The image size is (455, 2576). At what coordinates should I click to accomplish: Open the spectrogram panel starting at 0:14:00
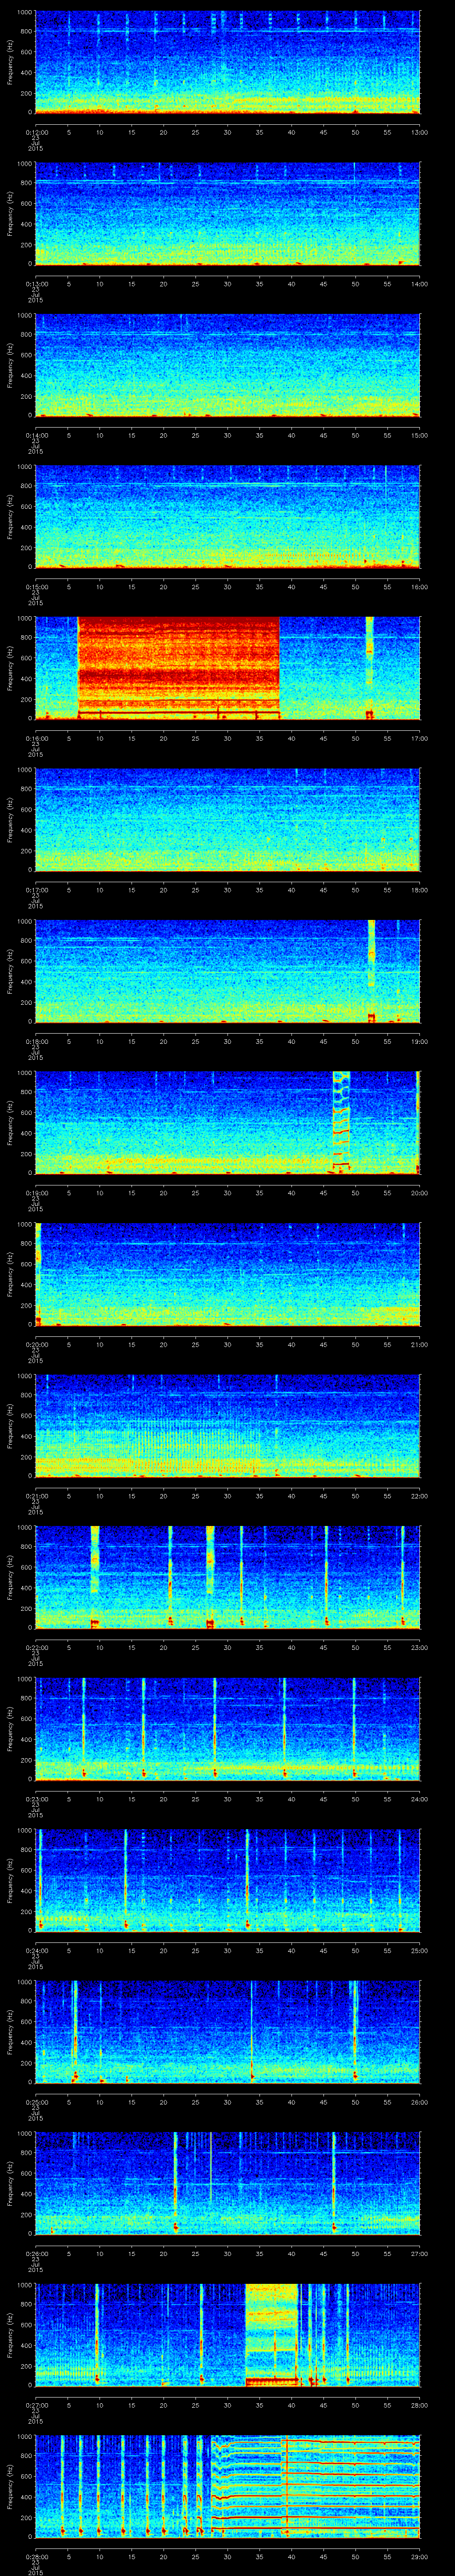(x=228, y=366)
